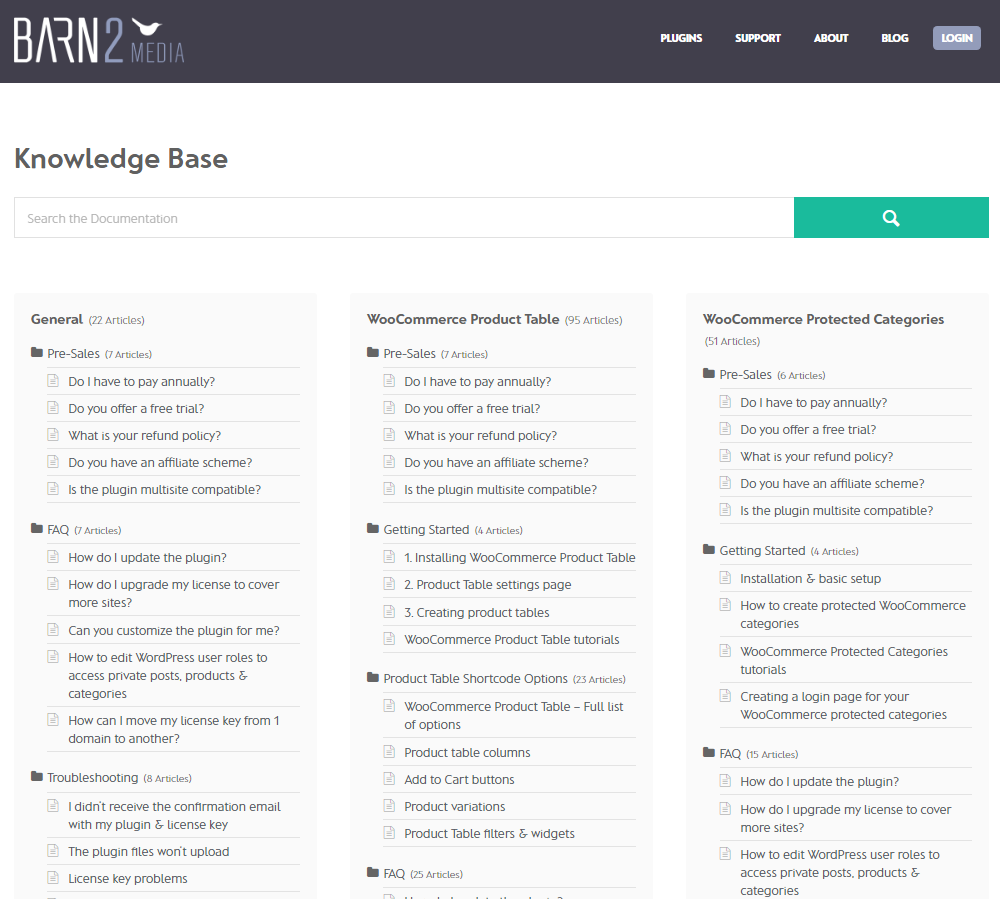Open 'Do I have to pay annually?' in General
Image resolution: width=1000 pixels, height=899 pixels.
tap(142, 382)
